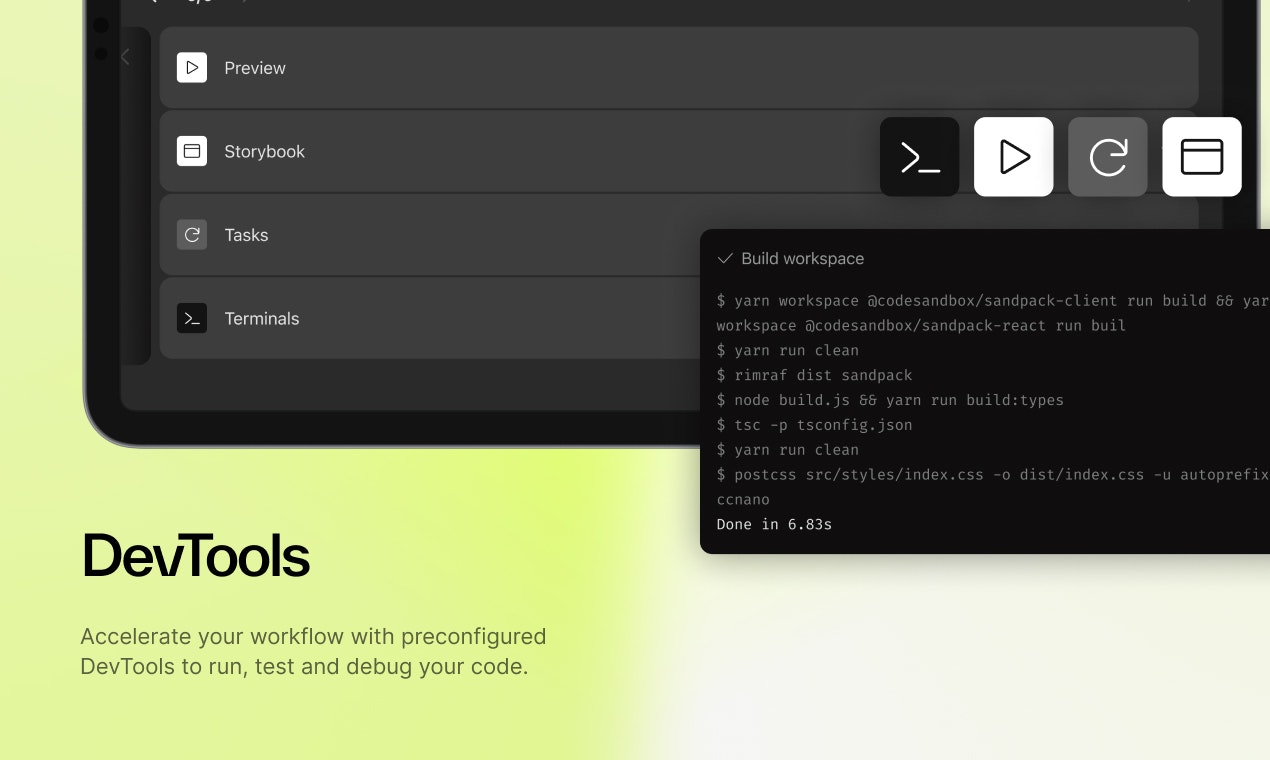
Task: Select the rimraf dist sandpack command text
Action: click(x=814, y=375)
